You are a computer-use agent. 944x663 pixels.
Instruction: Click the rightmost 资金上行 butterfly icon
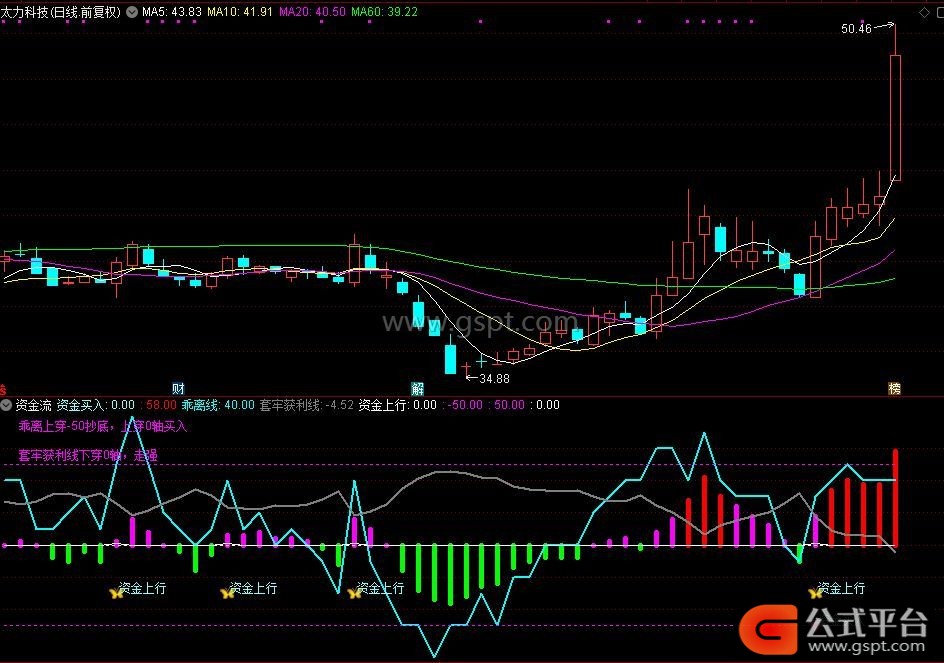tap(816, 591)
